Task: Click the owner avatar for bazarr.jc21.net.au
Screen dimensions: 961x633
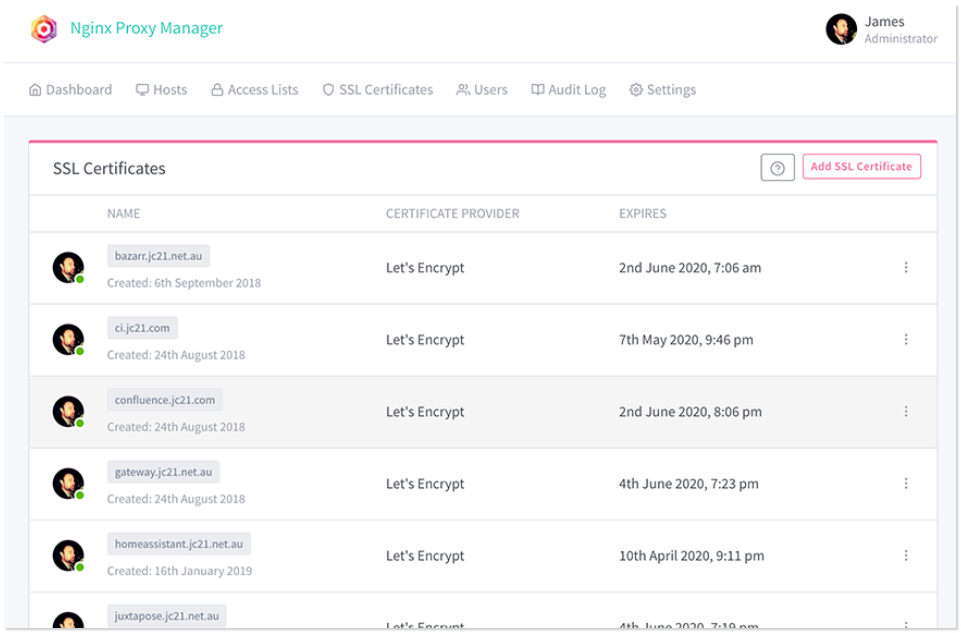Action: [68, 268]
